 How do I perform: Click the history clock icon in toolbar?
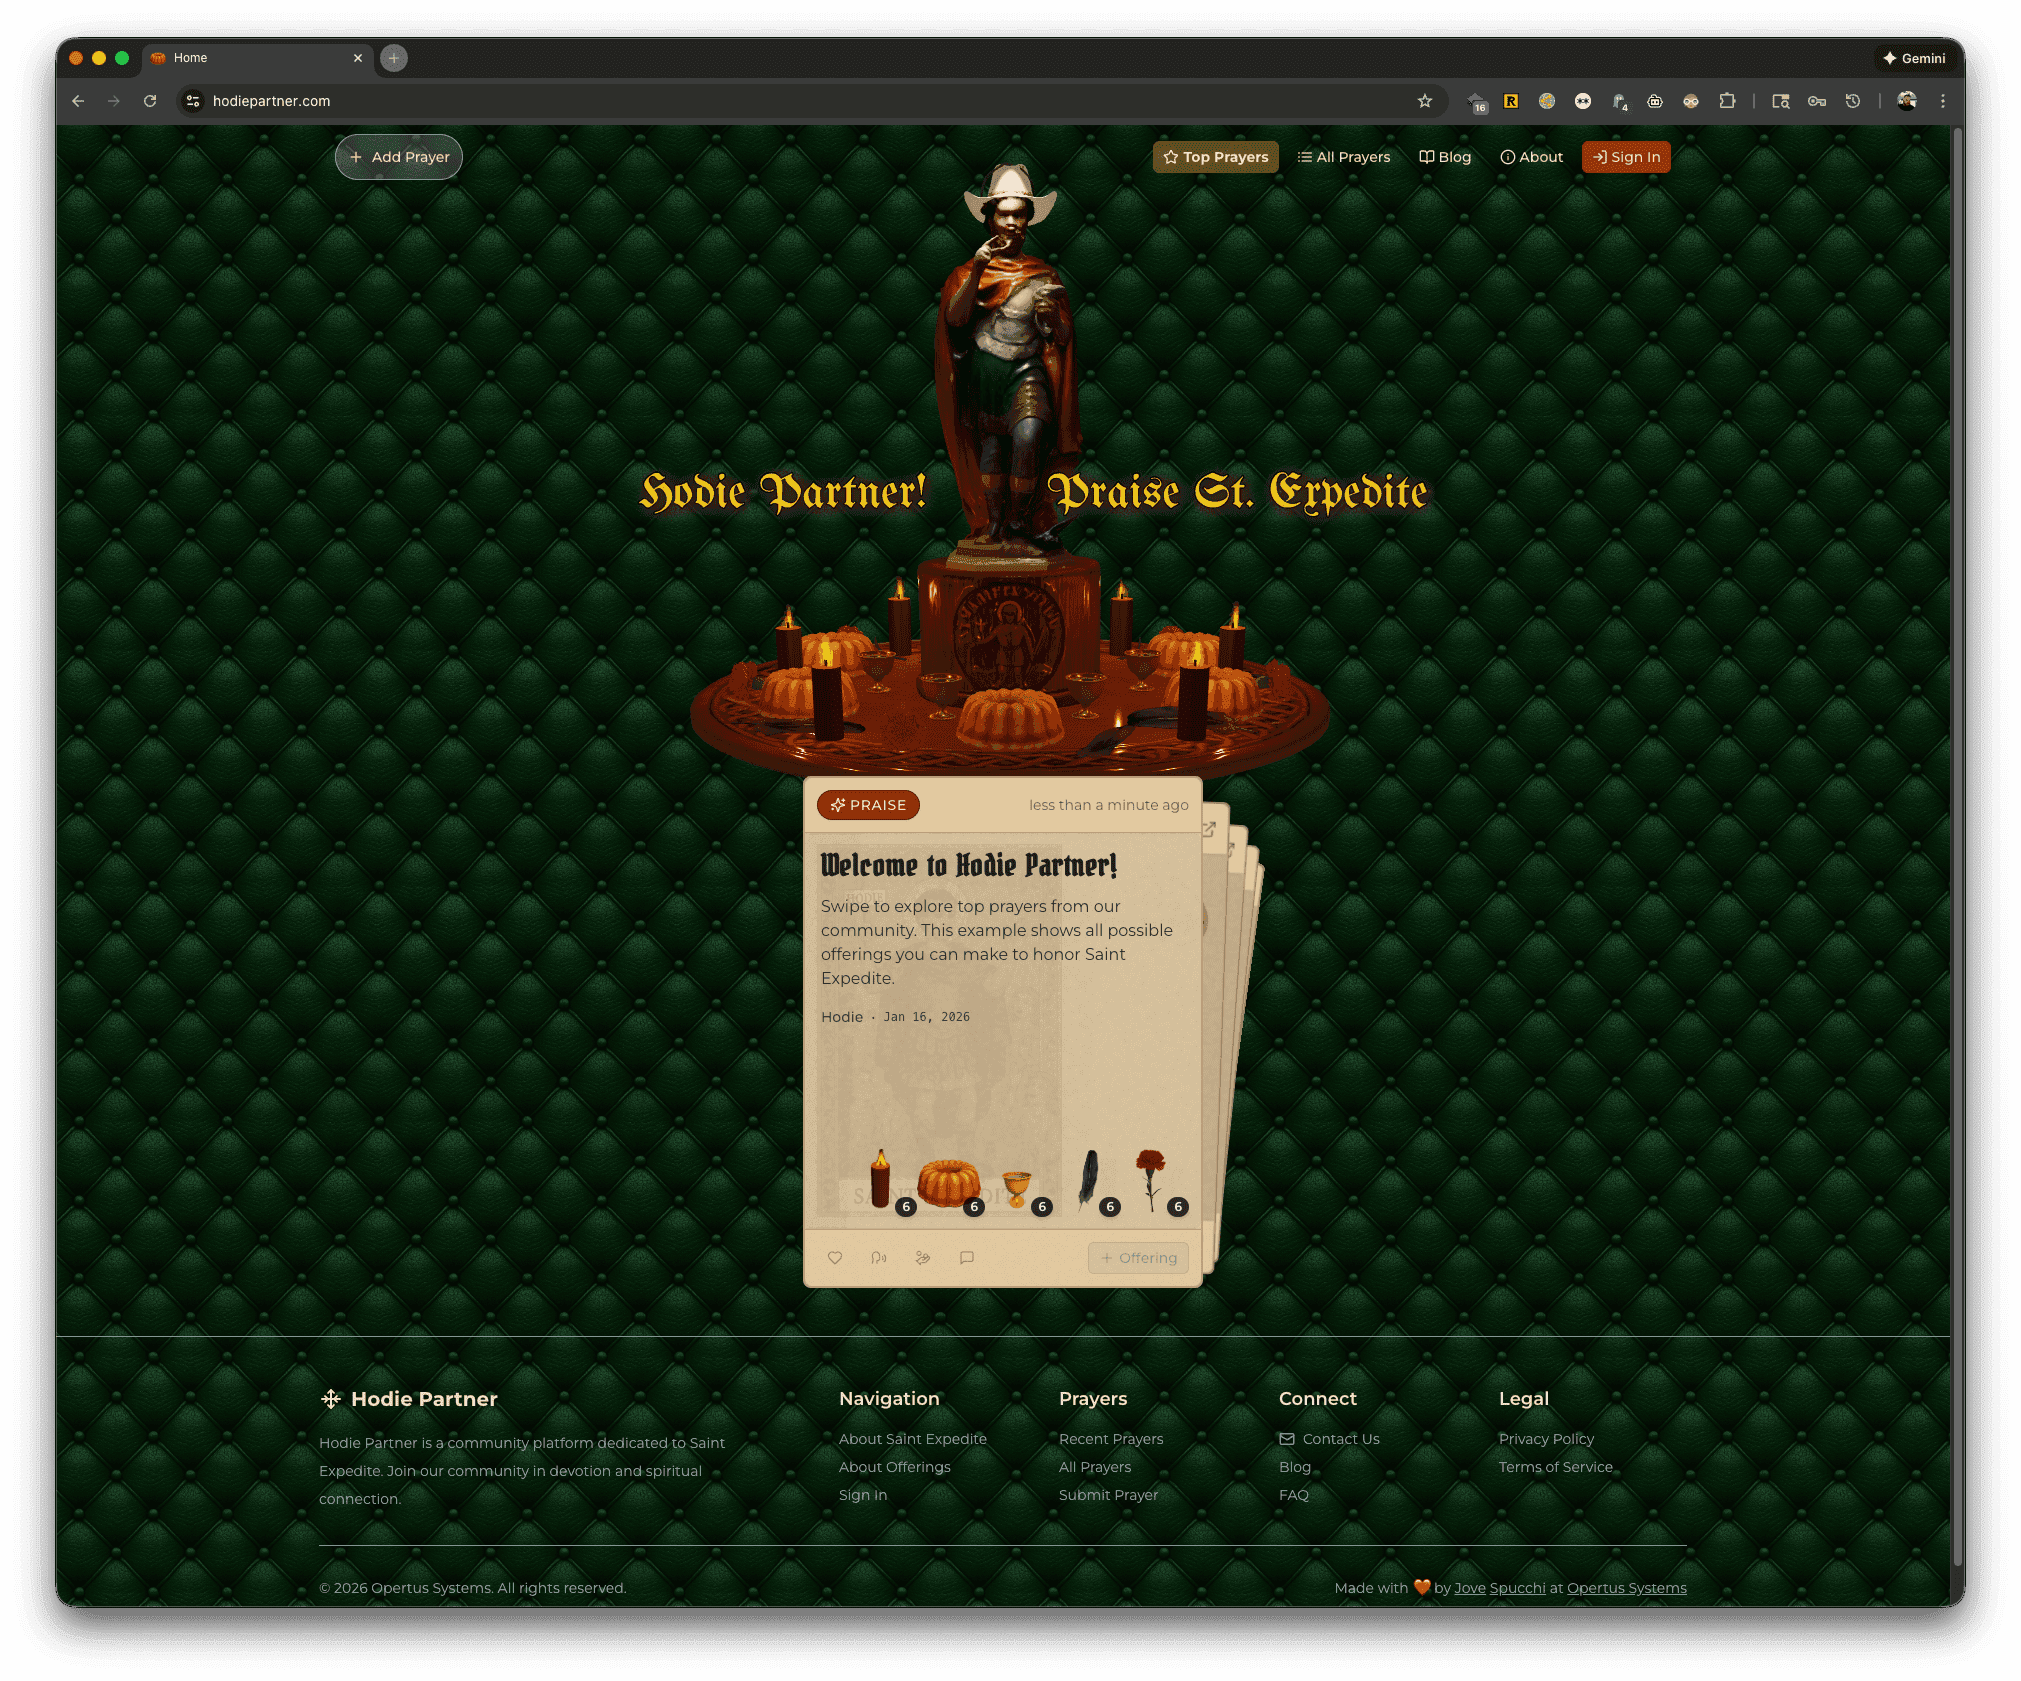(x=1853, y=101)
